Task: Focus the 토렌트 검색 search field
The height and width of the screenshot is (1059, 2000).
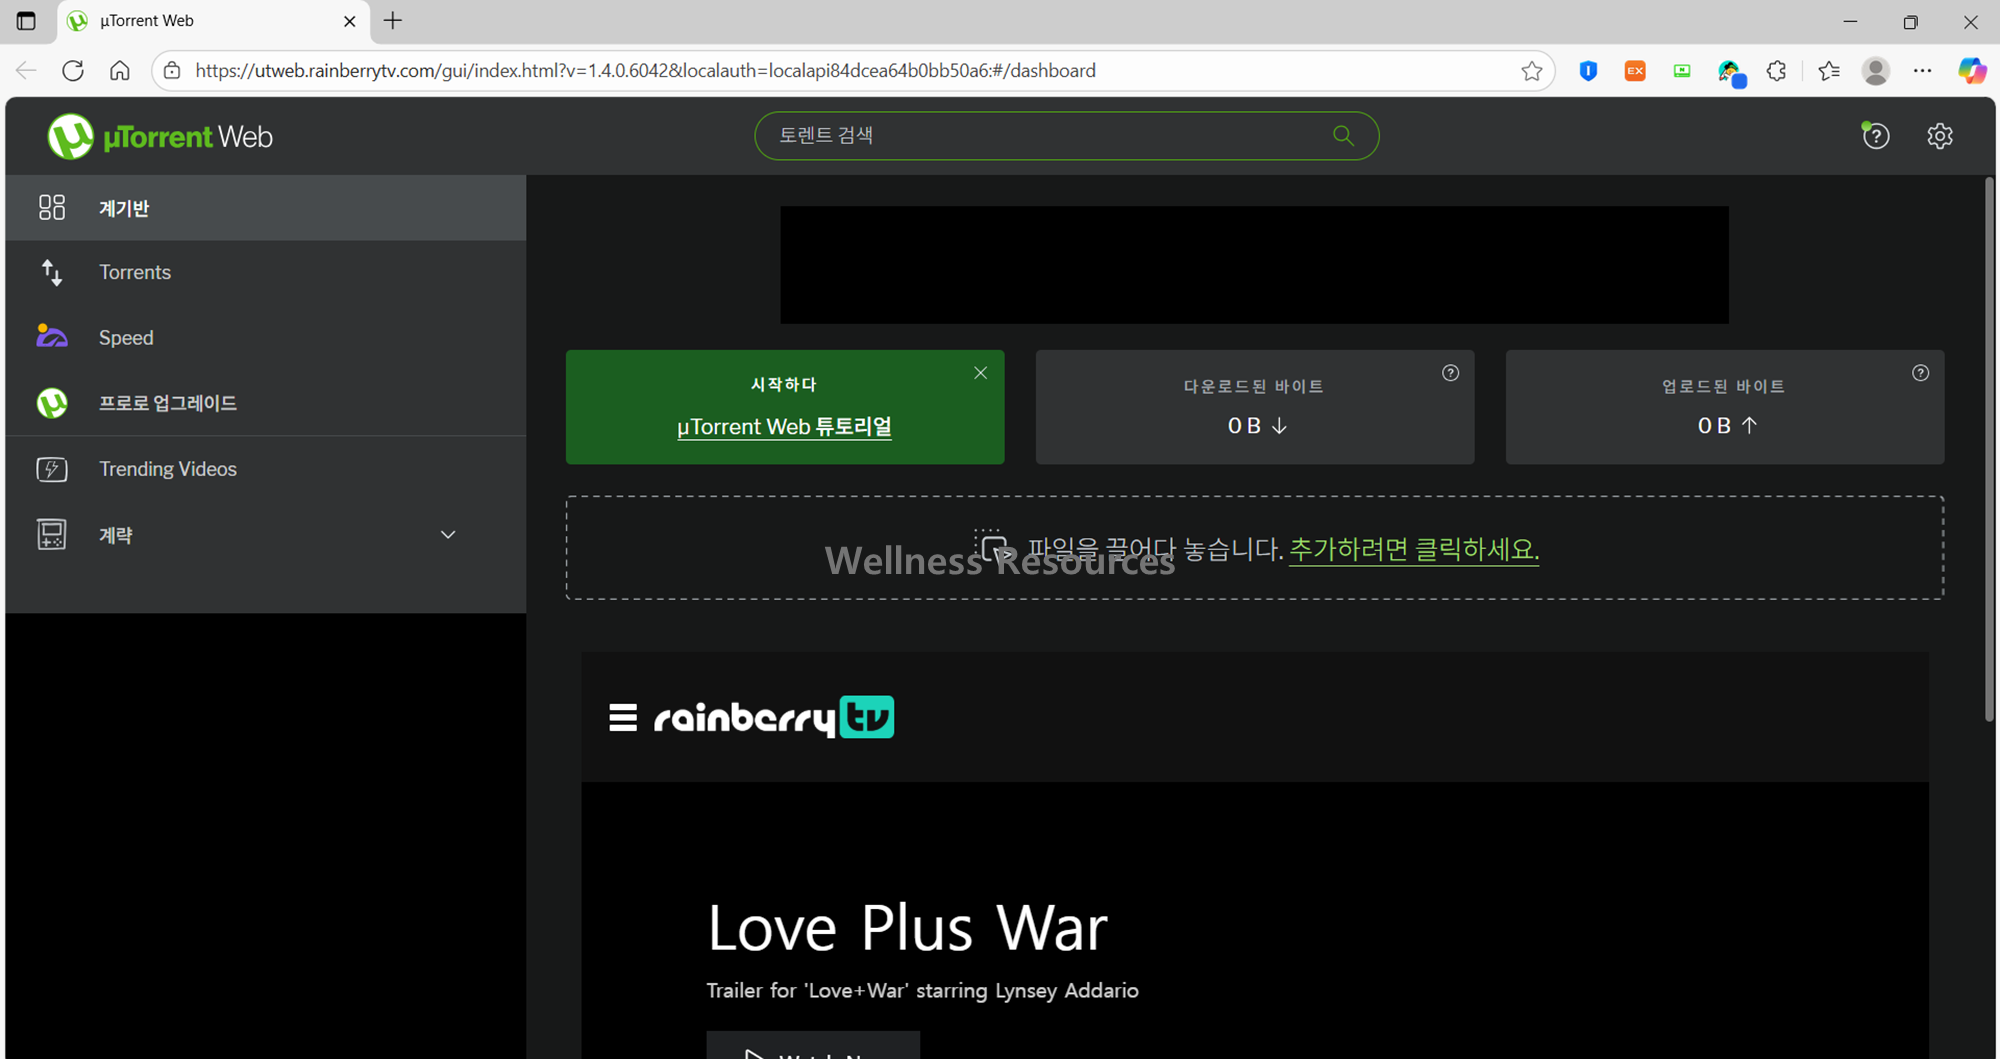Action: click(x=1066, y=136)
